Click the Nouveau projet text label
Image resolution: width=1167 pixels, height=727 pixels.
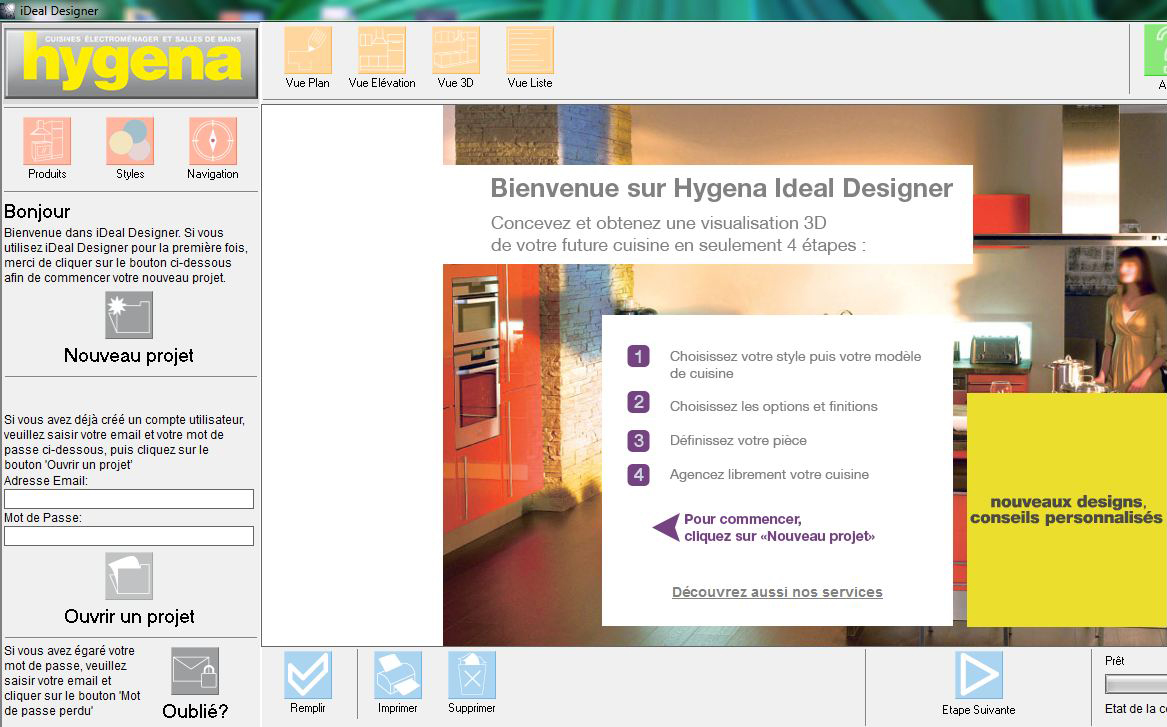coord(129,356)
